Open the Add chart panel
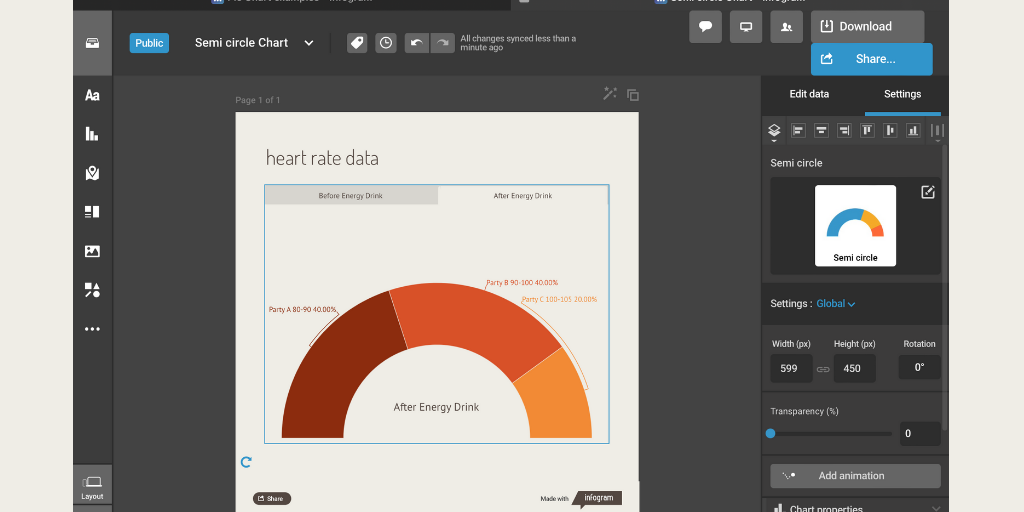Screen dimensions: 1024x512 [92, 134]
